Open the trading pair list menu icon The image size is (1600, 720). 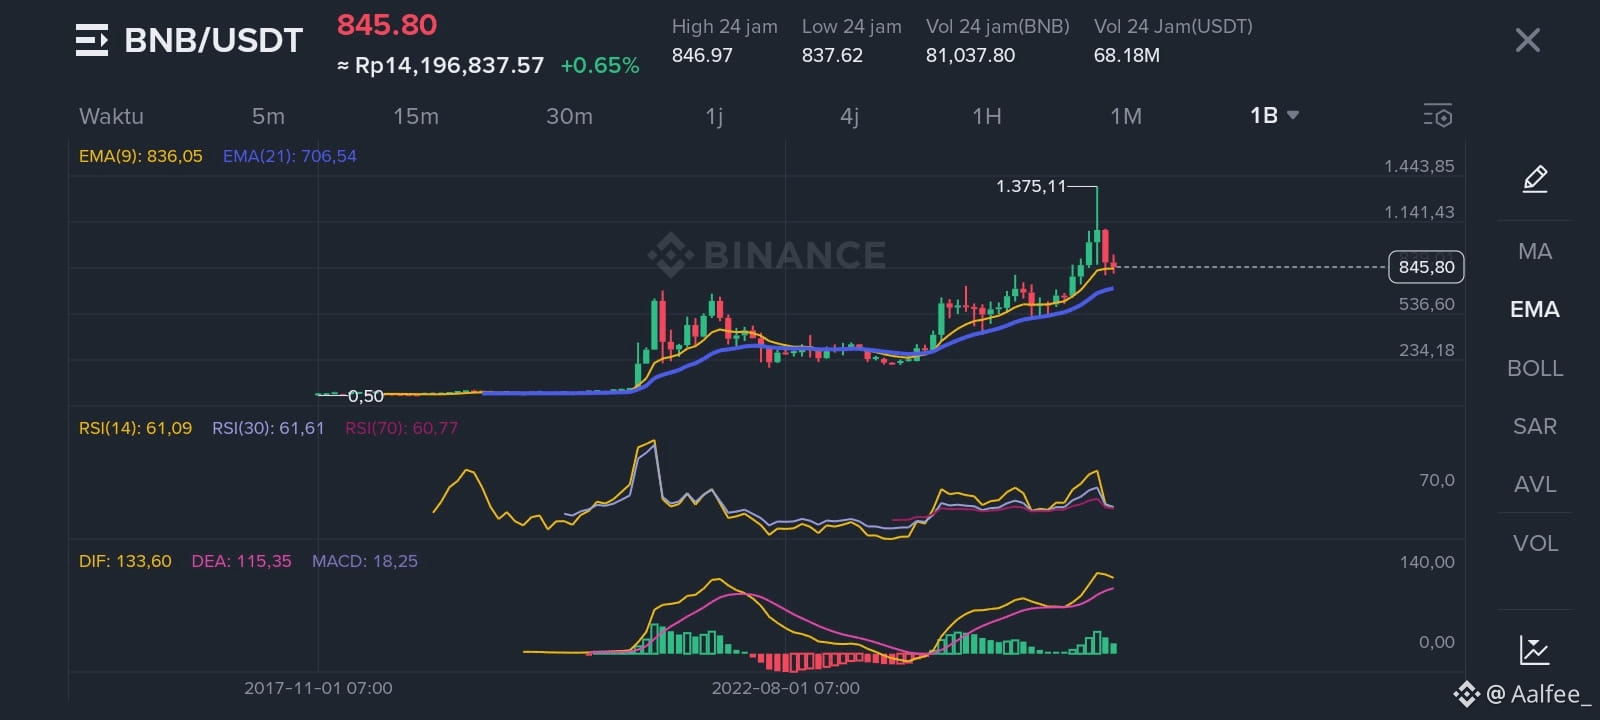coord(92,40)
